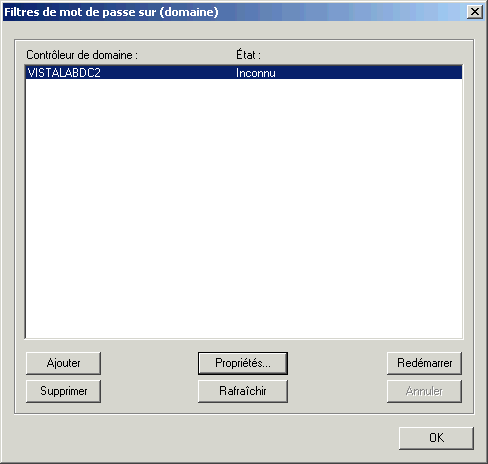Restart filter using Redémarrer button
Viewport: 488px width, 464px height.
tap(424, 363)
